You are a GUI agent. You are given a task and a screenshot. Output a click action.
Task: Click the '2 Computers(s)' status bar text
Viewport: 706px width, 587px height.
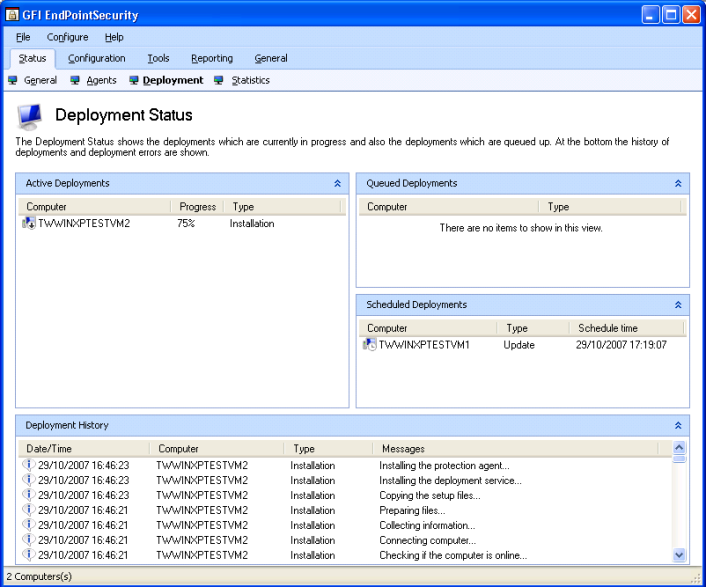click(39, 576)
